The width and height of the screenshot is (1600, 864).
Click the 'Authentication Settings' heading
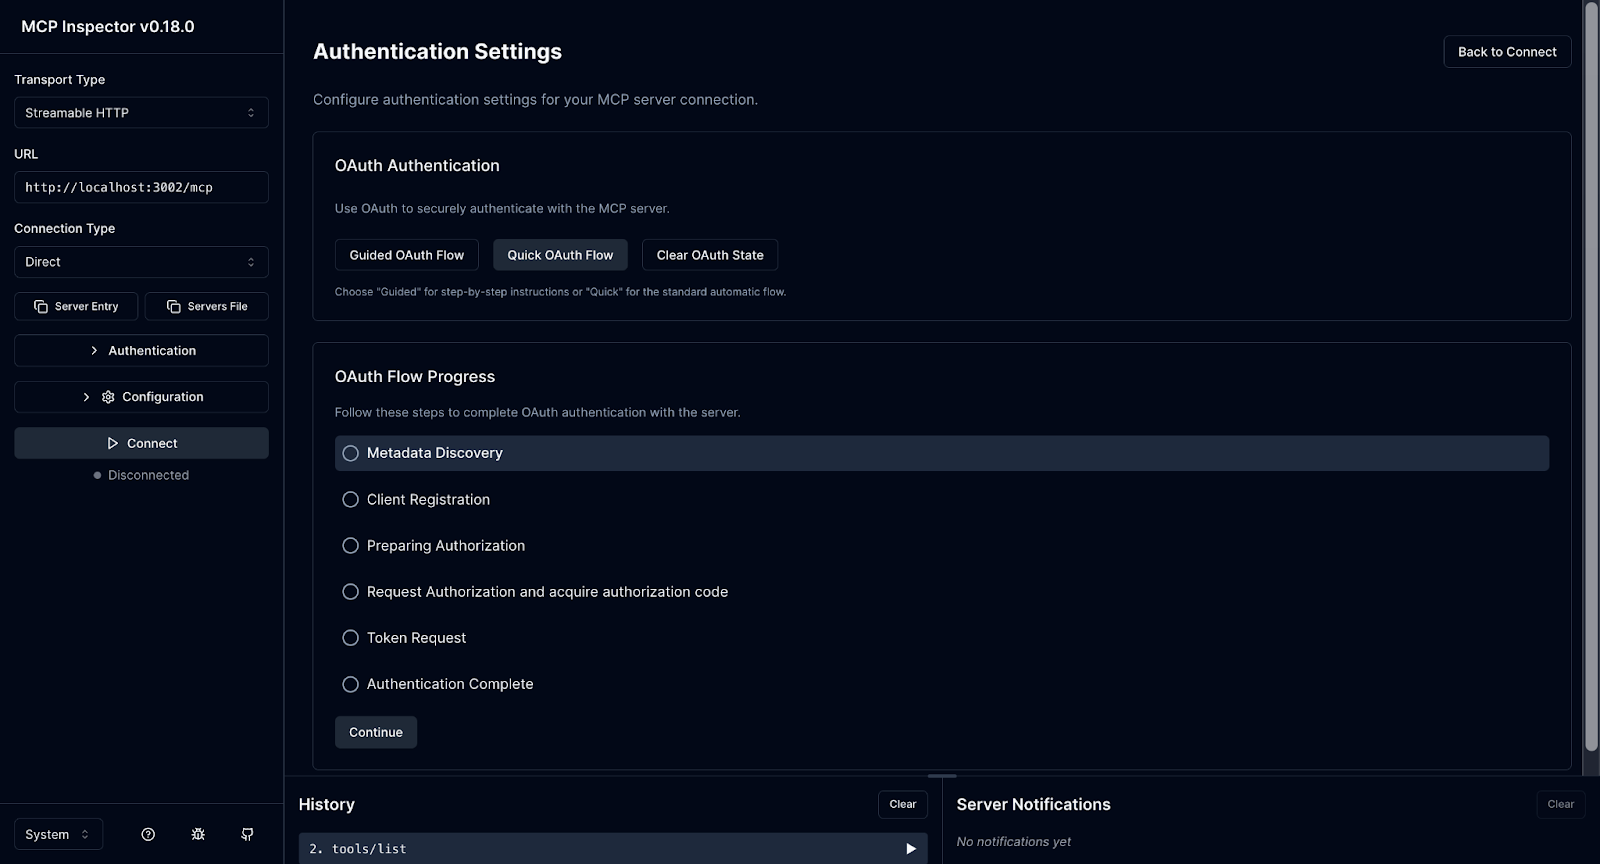click(x=437, y=52)
